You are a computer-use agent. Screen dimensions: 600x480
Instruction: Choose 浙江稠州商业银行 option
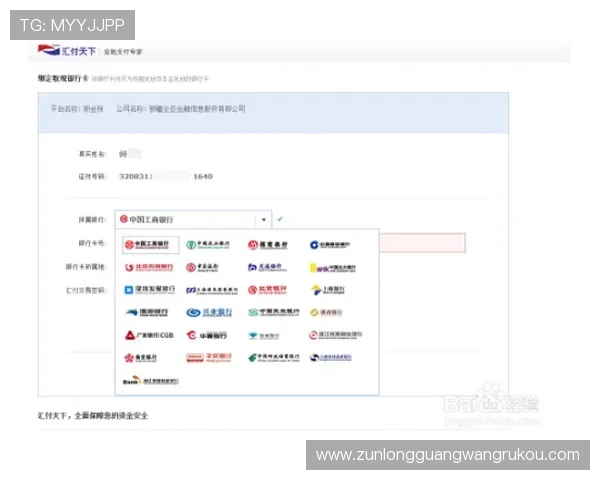tap(151, 381)
